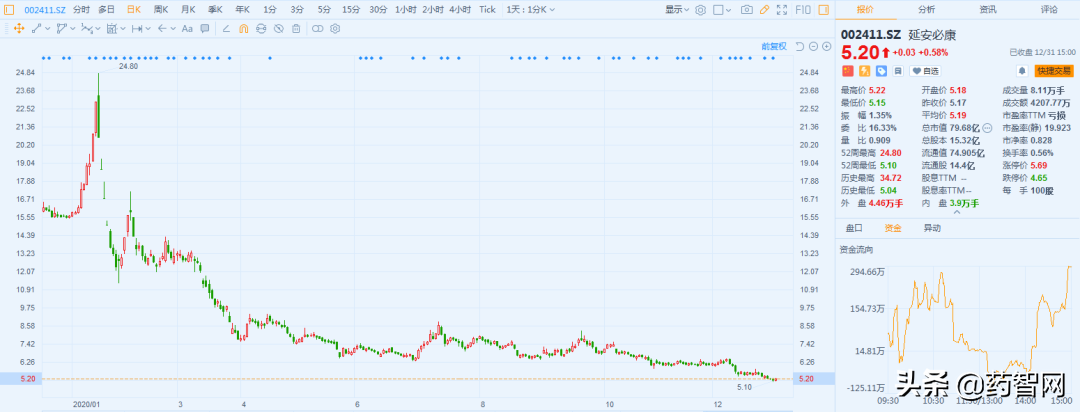Select the Aa text annotation tool
This screenshot has height=412, width=1080.
187,28
